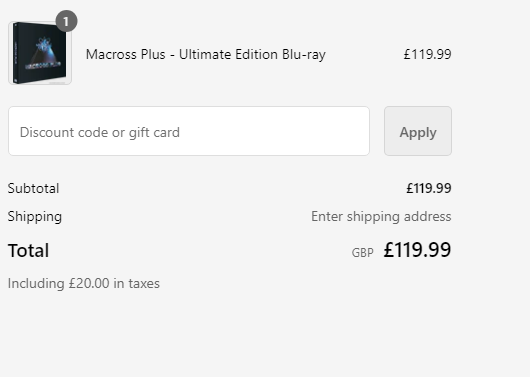Screen dimensions: 530x377
Task: Click the Shipping label
Action: click(x=35, y=217)
